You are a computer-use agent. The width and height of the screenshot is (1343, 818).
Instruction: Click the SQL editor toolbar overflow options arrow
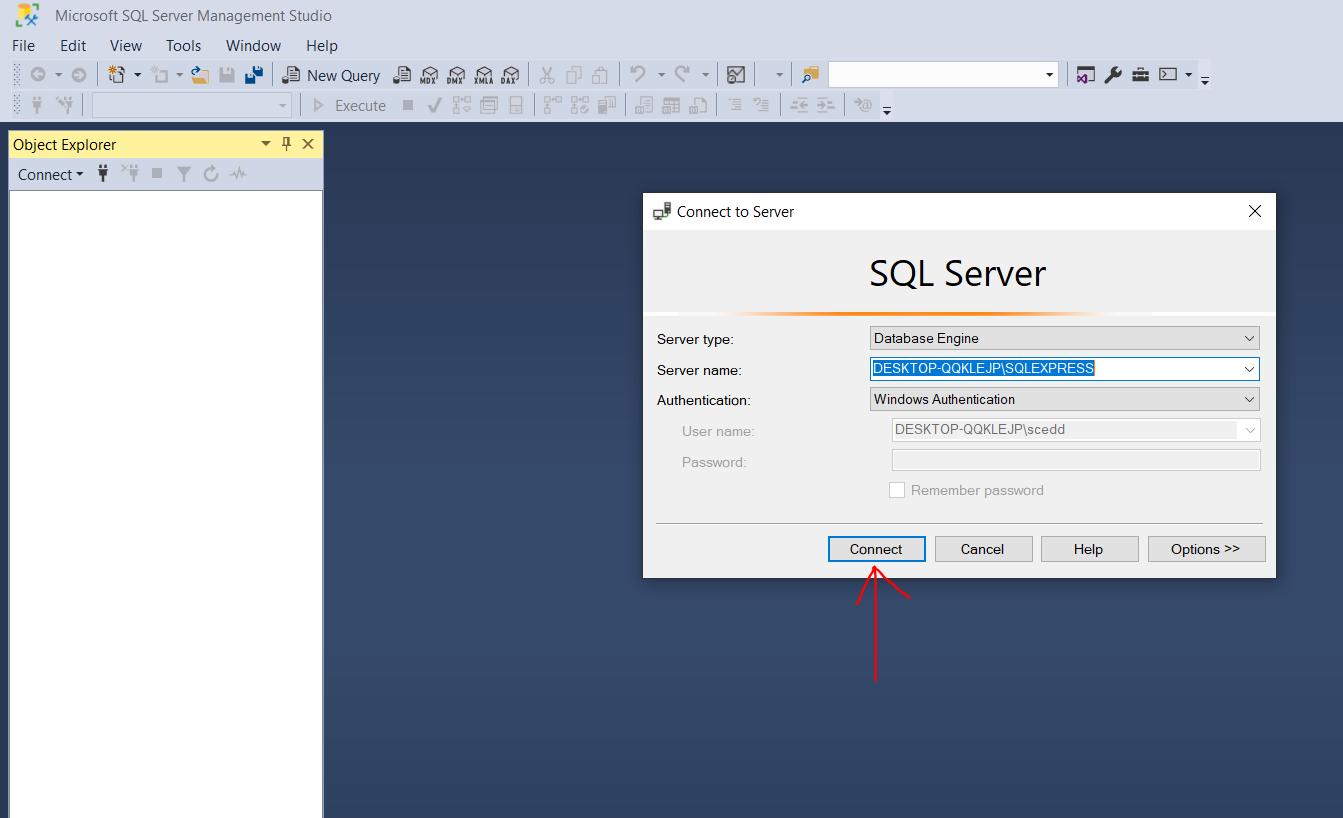(x=886, y=109)
